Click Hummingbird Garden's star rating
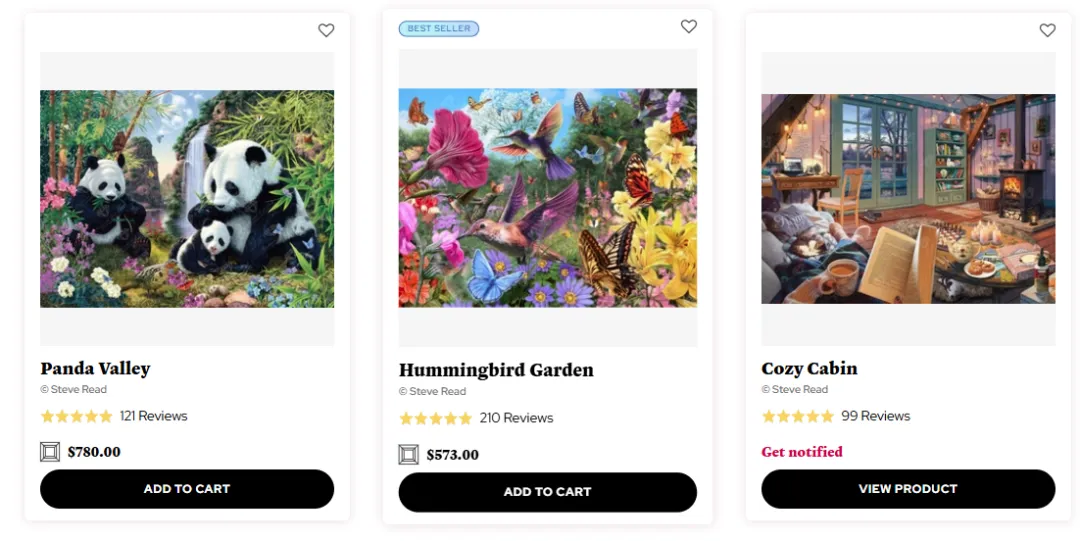Image resolution: width=1080 pixels, height=541 pixels. (435, 418)
